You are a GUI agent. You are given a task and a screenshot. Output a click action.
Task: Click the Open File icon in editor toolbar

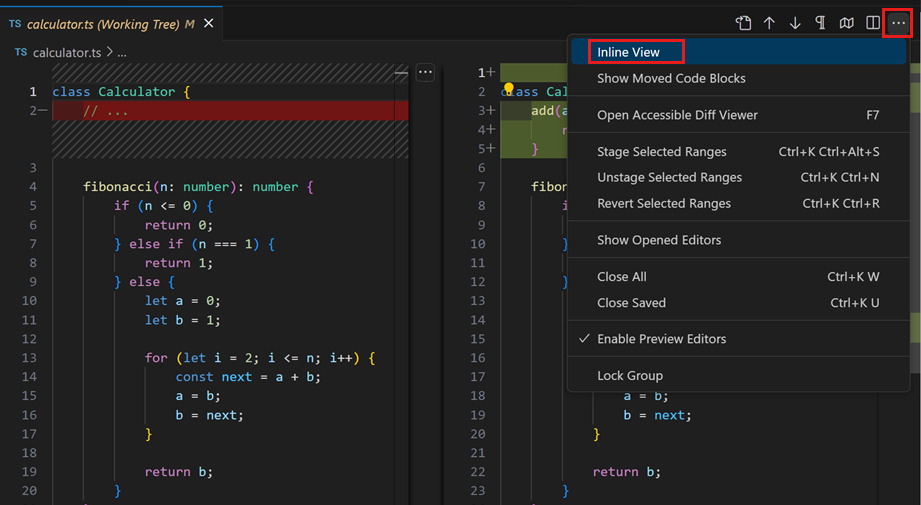(x=743, y=23)
